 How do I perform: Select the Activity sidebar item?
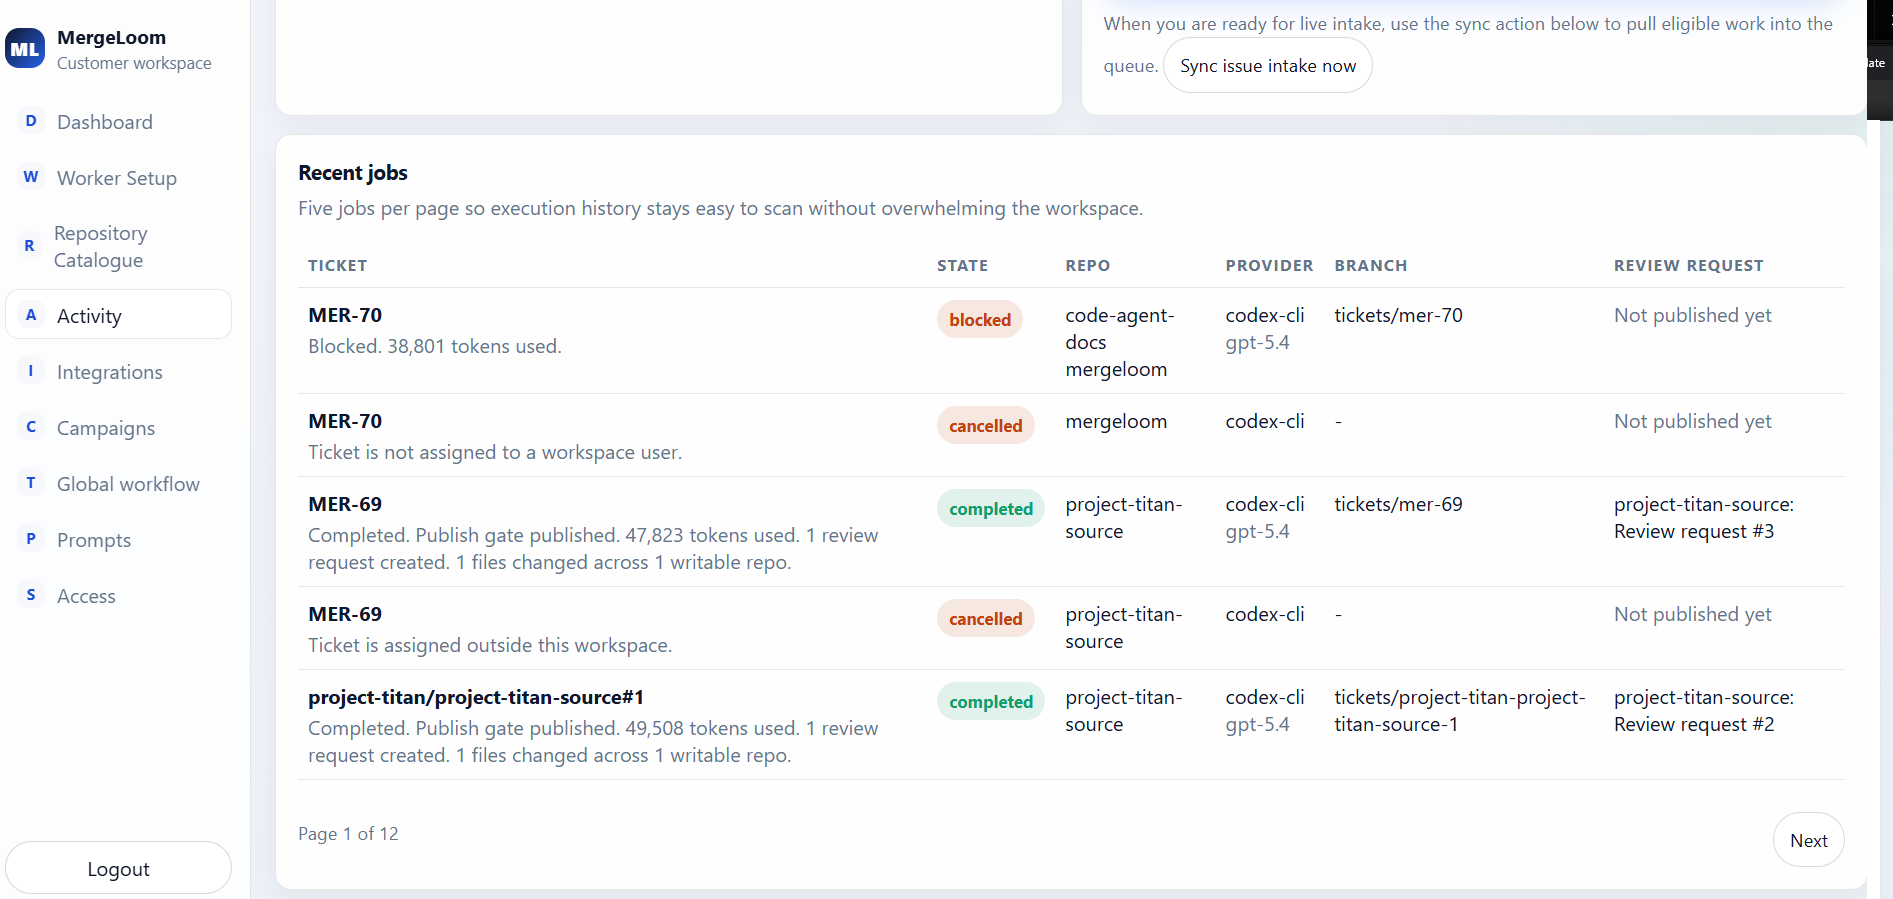118,315
